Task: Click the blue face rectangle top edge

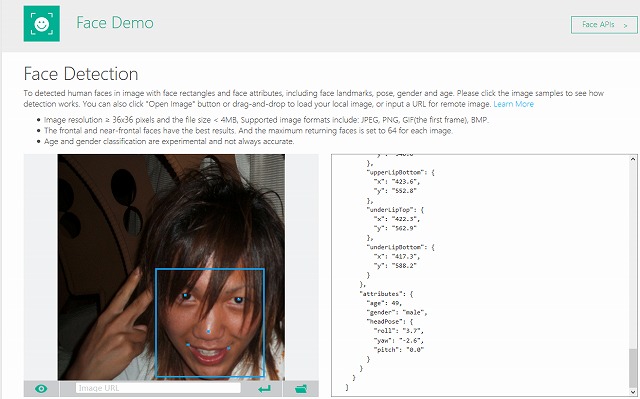Action: click(x=210, y=269)
